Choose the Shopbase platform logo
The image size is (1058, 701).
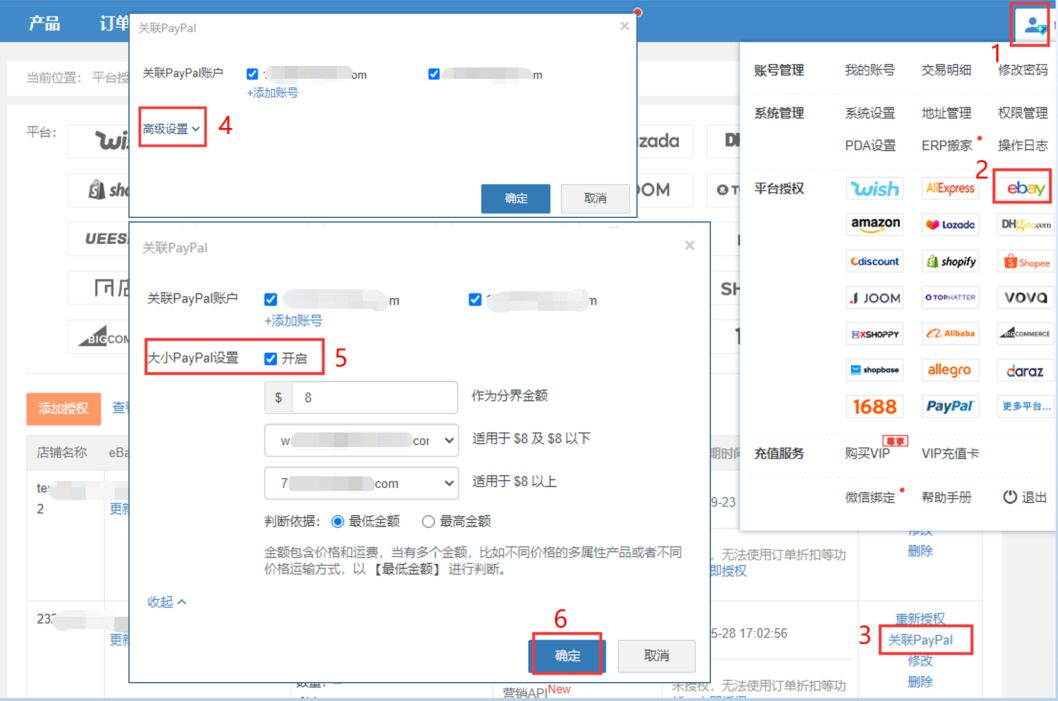[x=874, y=370]
